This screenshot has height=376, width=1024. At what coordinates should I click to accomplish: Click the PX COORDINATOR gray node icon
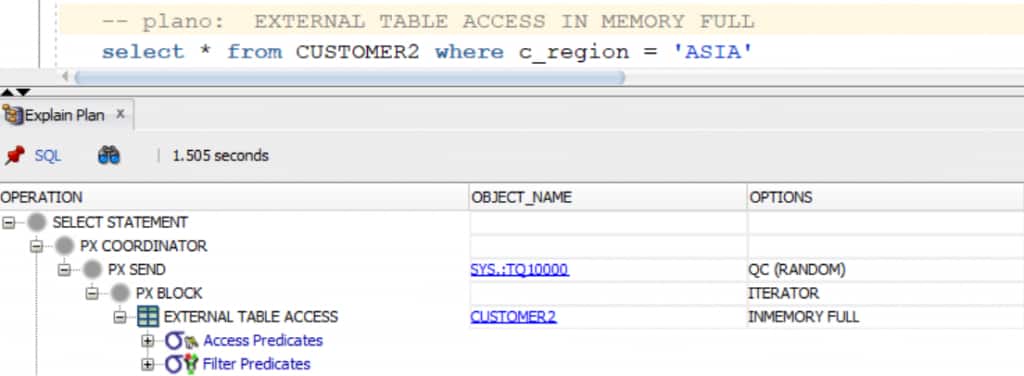65,246
